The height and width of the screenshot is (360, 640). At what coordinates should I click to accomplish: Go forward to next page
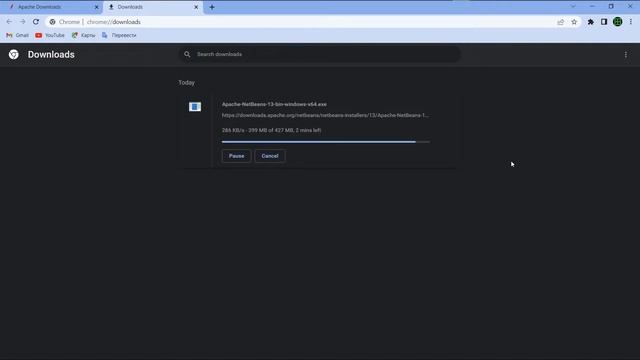[22, 22]
